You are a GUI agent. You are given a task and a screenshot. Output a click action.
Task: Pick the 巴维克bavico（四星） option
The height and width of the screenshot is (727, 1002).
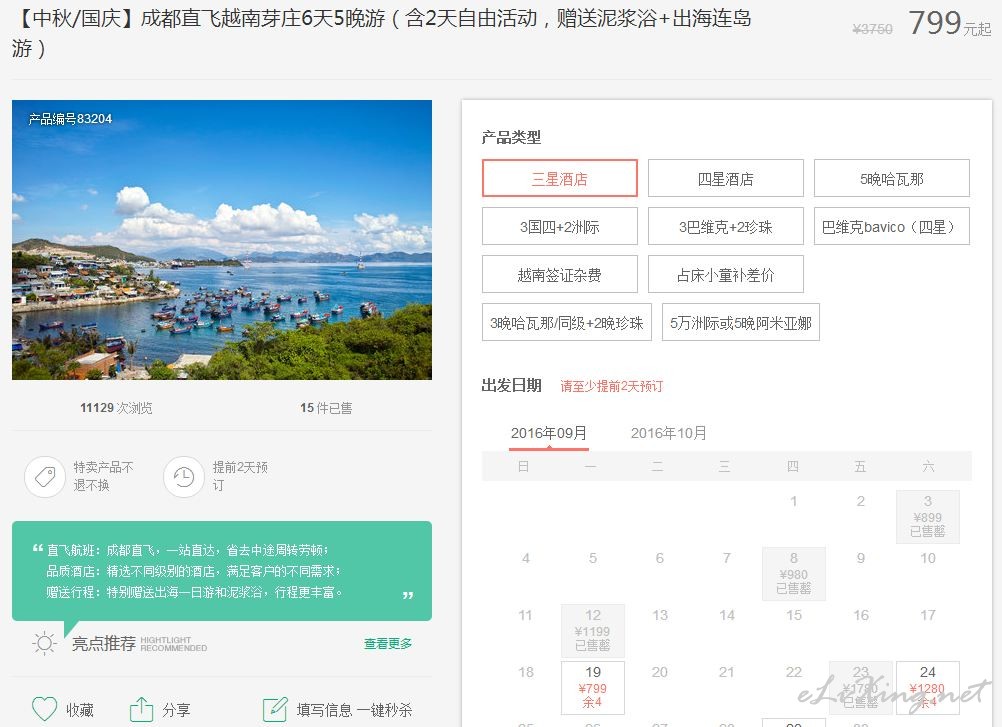coord(891,226)
